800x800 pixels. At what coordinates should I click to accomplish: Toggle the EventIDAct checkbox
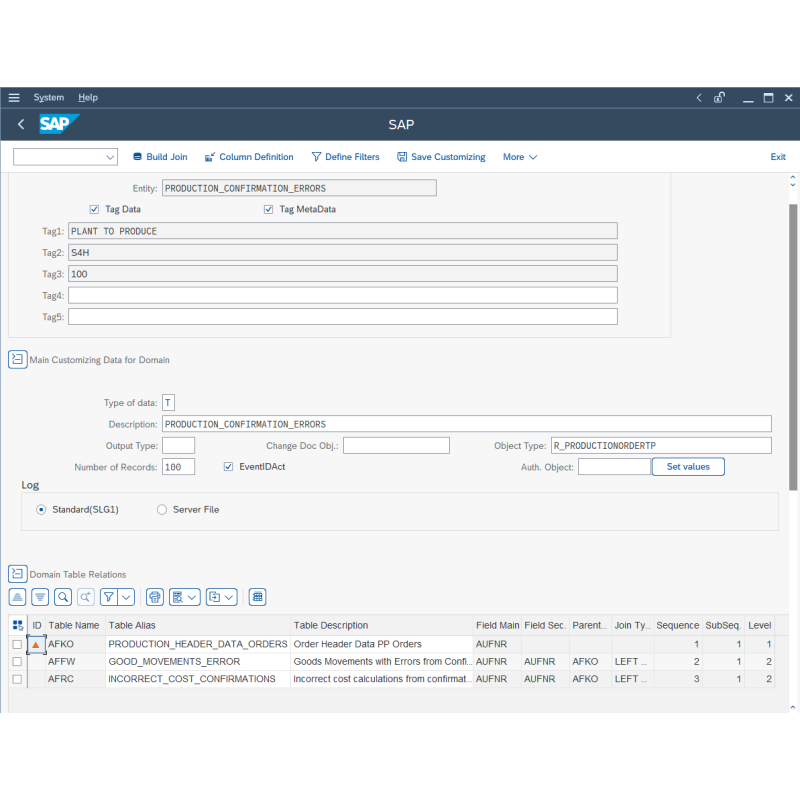pyautogui.click(x=229, y=466)
